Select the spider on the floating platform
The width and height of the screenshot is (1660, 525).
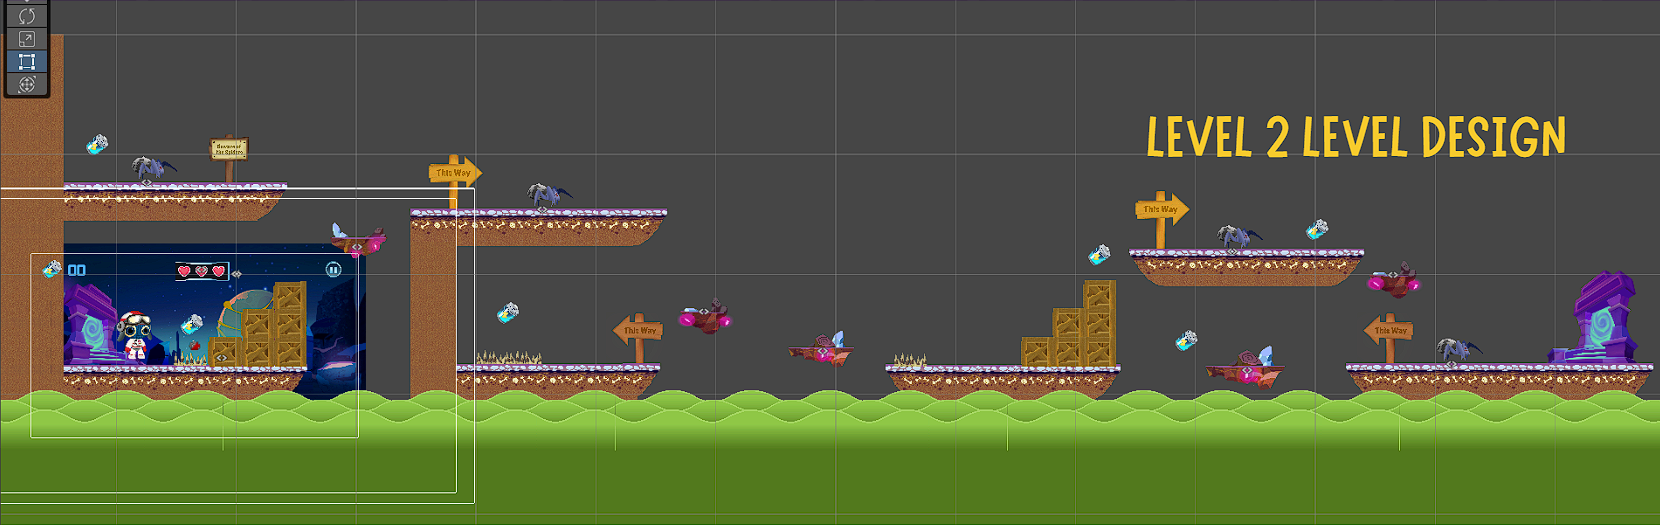click(1237, 236)
